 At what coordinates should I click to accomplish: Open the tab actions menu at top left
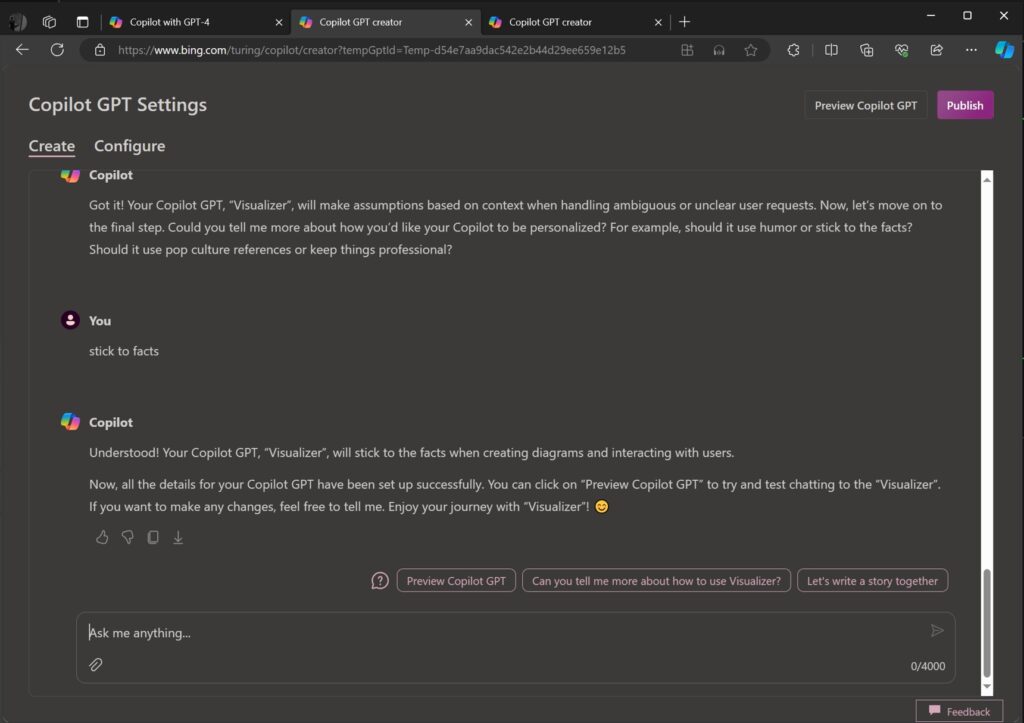tap(83, 21)
